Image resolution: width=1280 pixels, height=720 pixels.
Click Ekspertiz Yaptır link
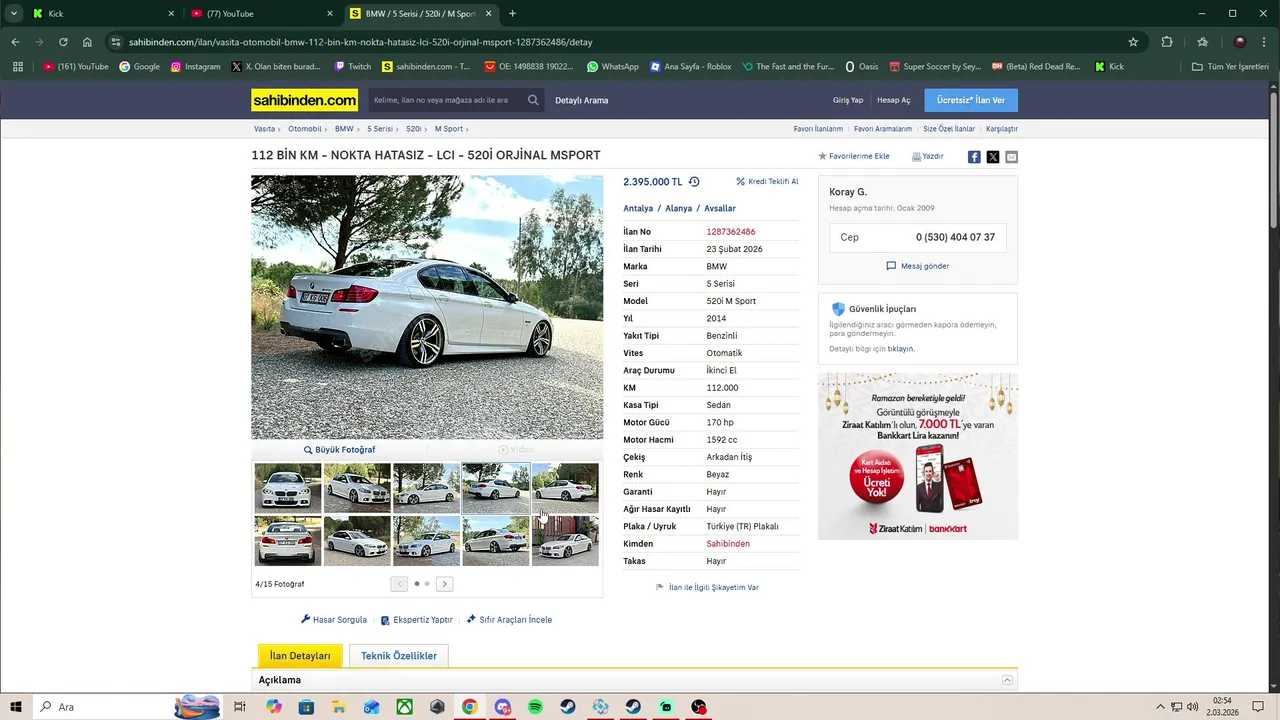(417, 620)
